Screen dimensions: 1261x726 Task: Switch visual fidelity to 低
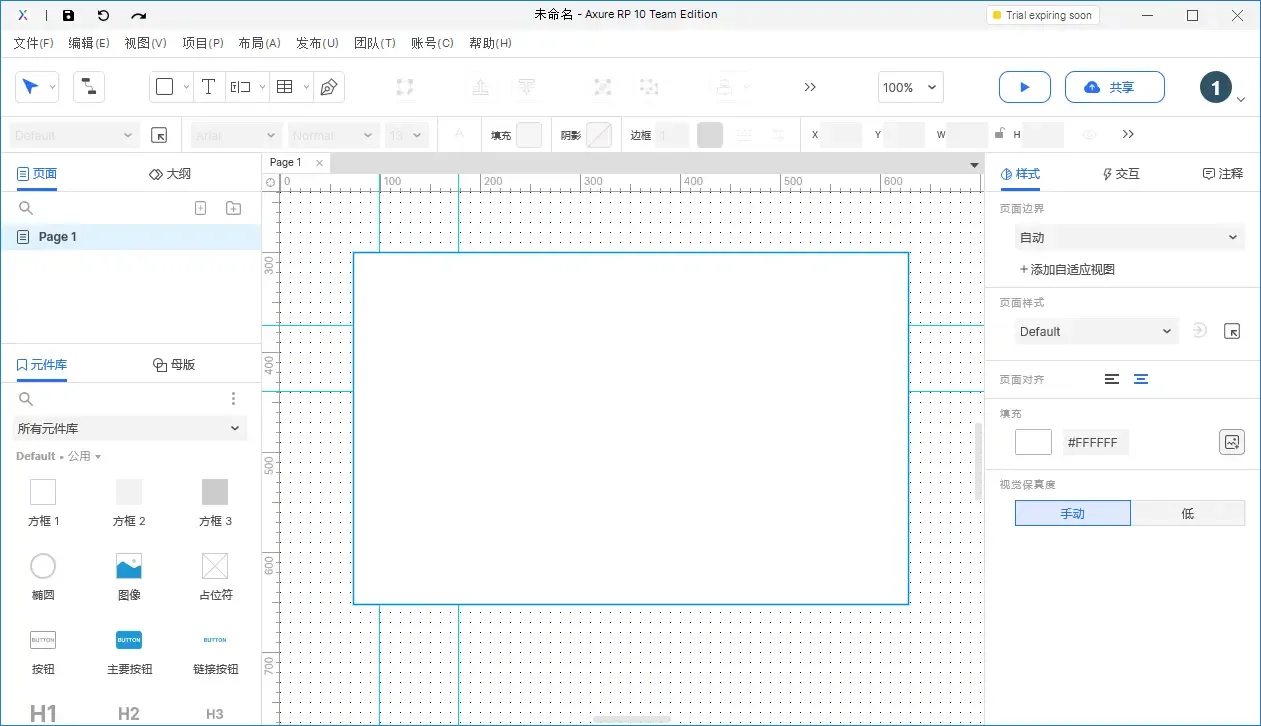click(1188, 512)
